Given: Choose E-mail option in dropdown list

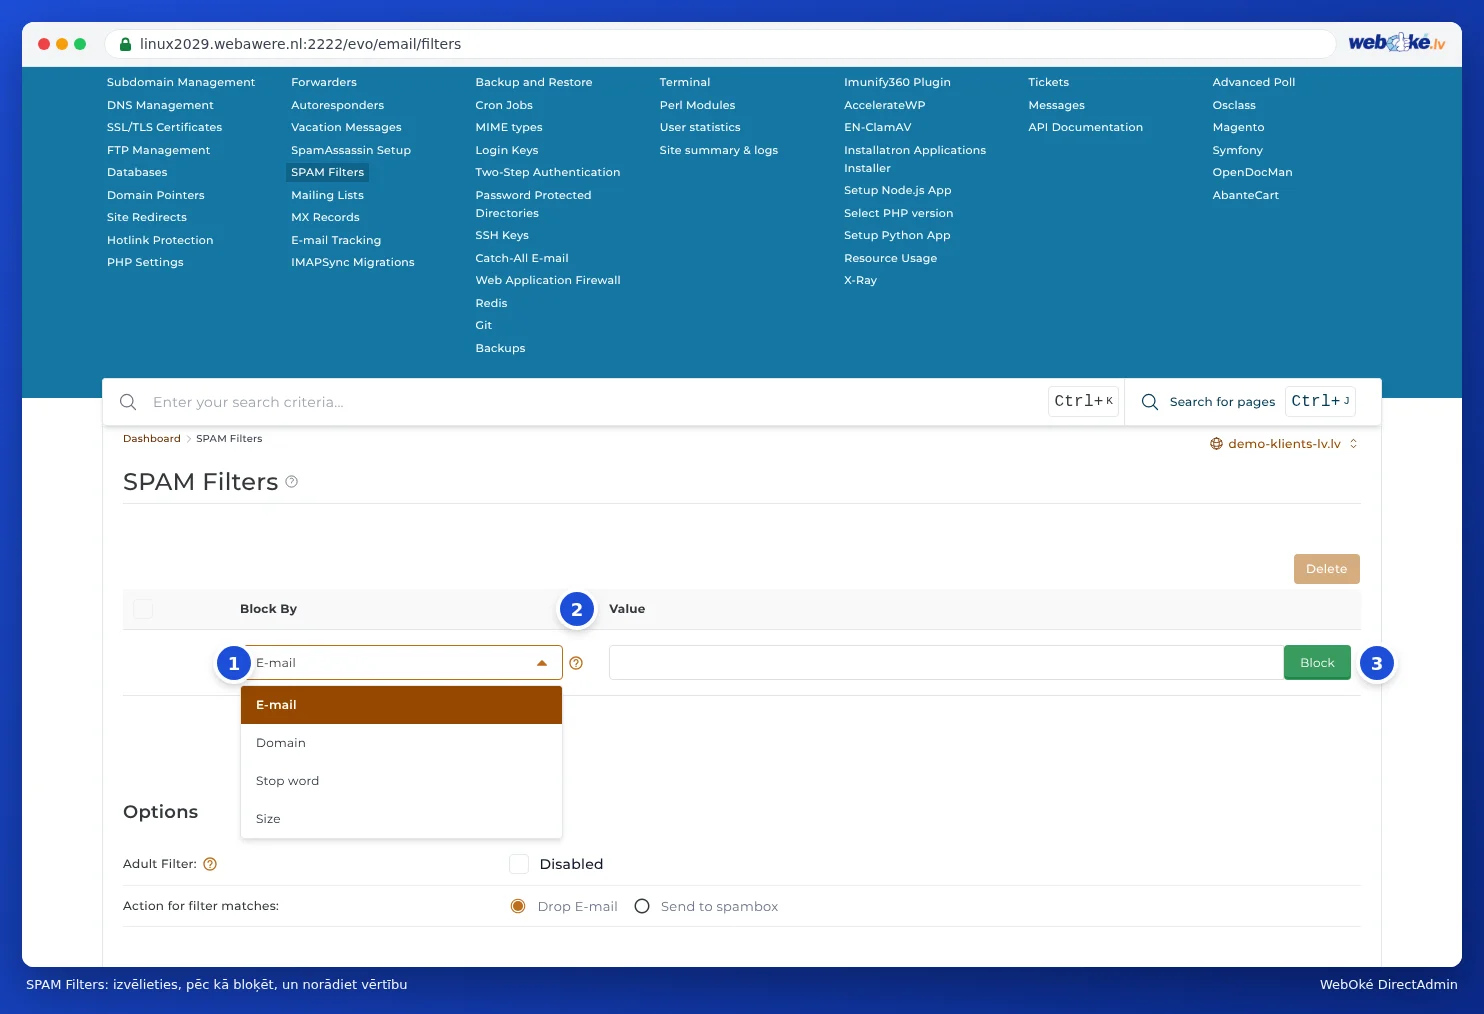Looking at the screenshot, I should coord(401,705).
